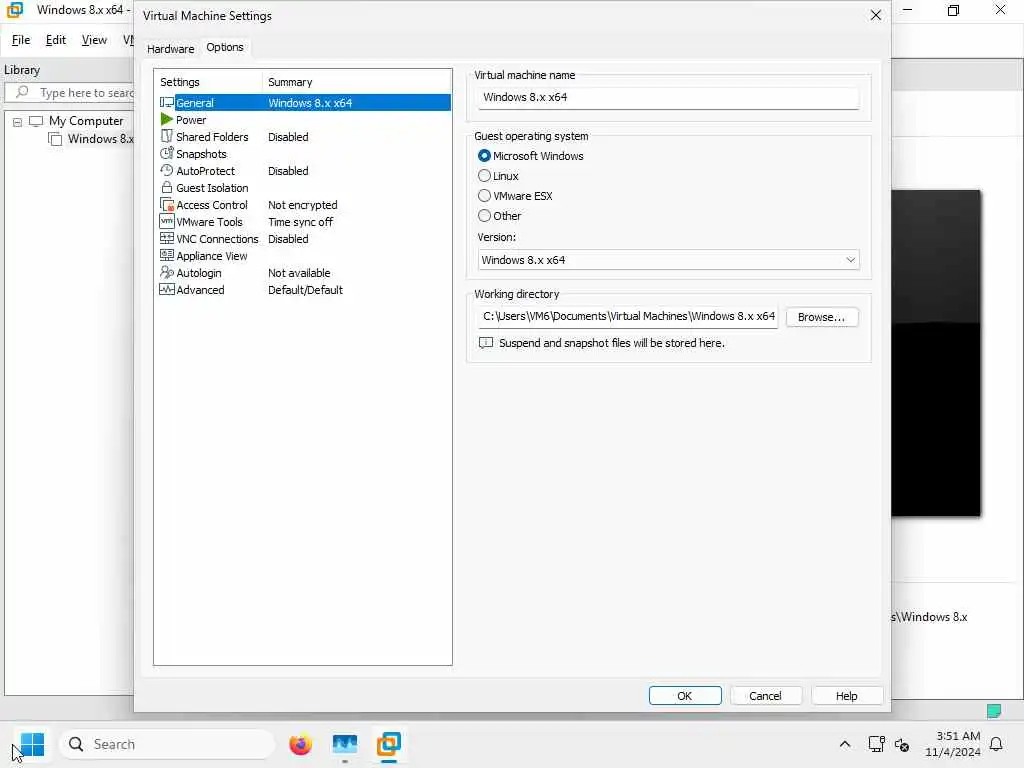1024x768 pixels.
Task: Click the Windows 8.x VM icon in library
Action: [56, 139]
